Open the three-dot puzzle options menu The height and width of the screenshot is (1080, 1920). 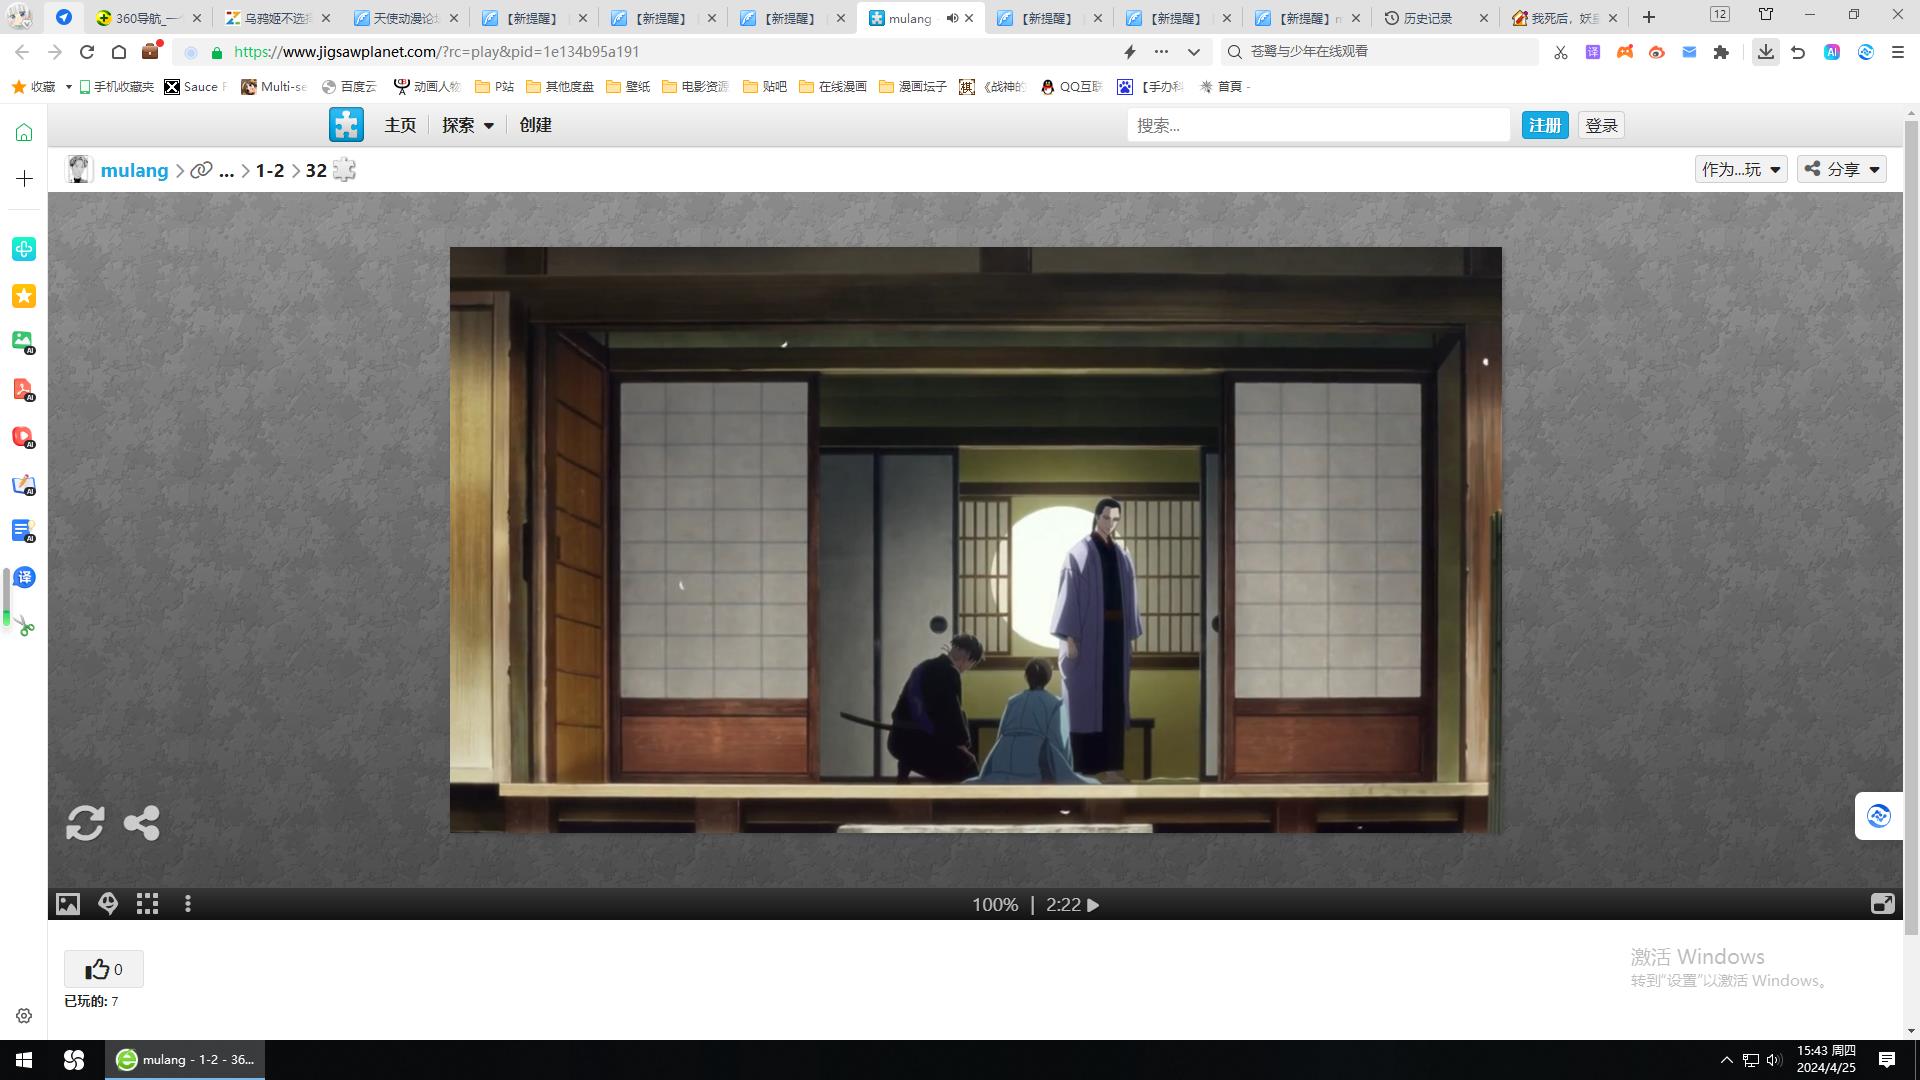pyautogui.click(x=188, y=904)
